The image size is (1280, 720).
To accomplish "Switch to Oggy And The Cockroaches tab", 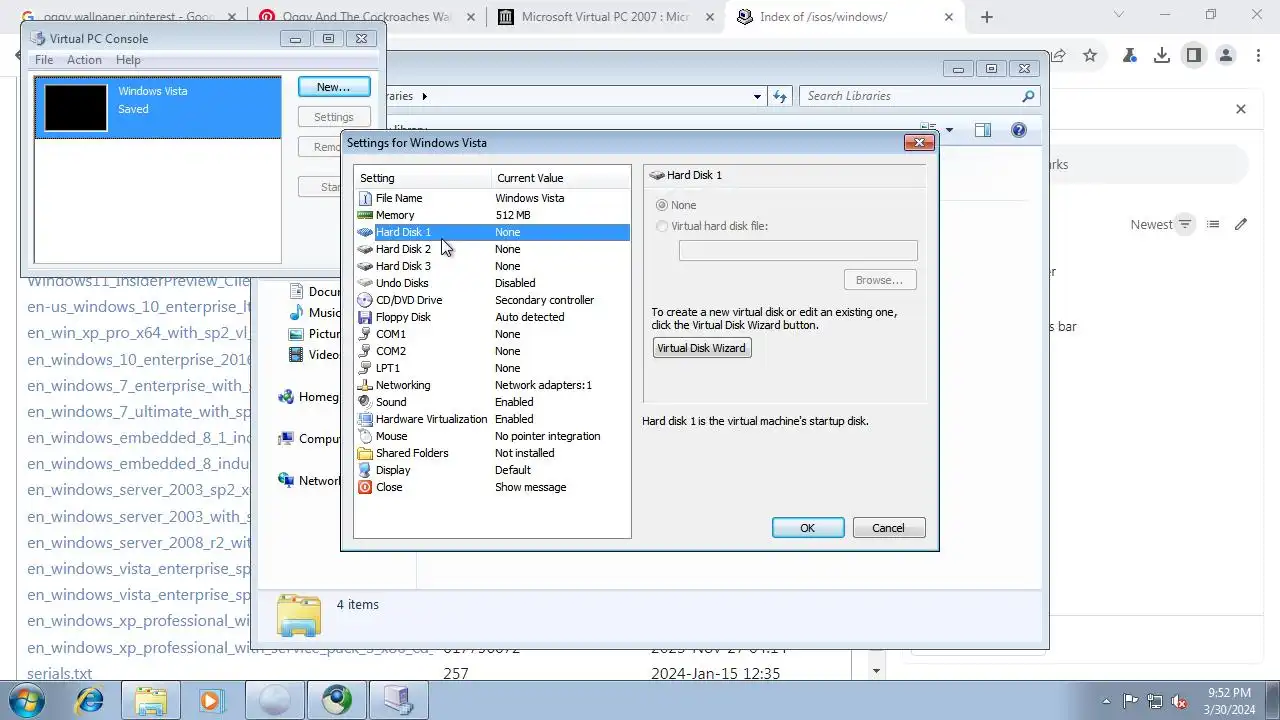I will (x=365, y=17).
